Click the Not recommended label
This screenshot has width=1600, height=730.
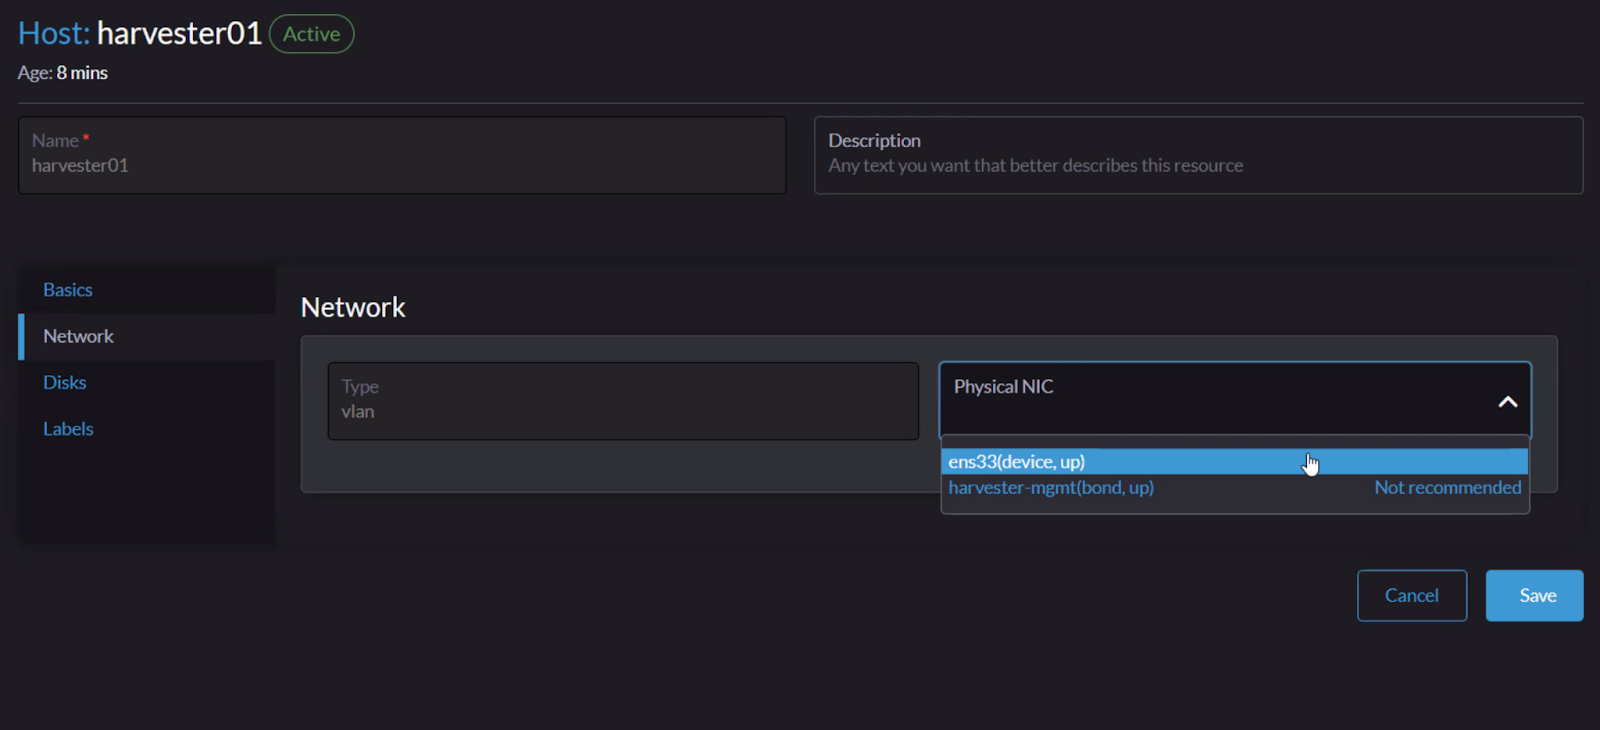[1447, 487]
